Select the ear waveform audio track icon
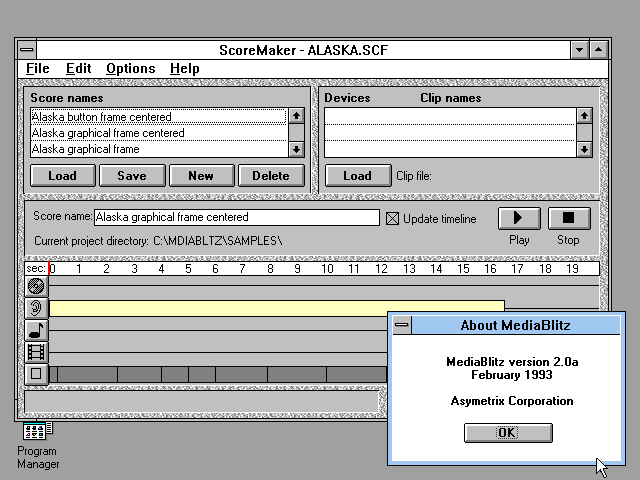This screenshot has height=480, width=640. (36, 308)
